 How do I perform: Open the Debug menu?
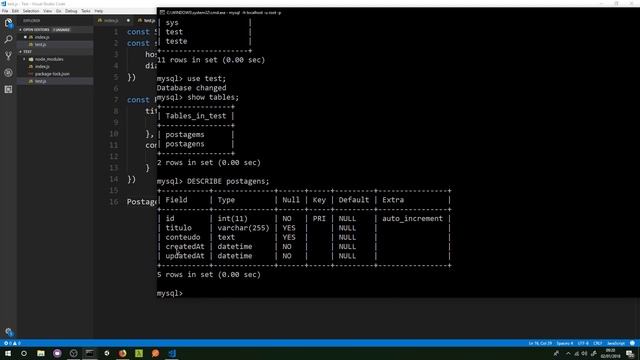coord(71,11)
